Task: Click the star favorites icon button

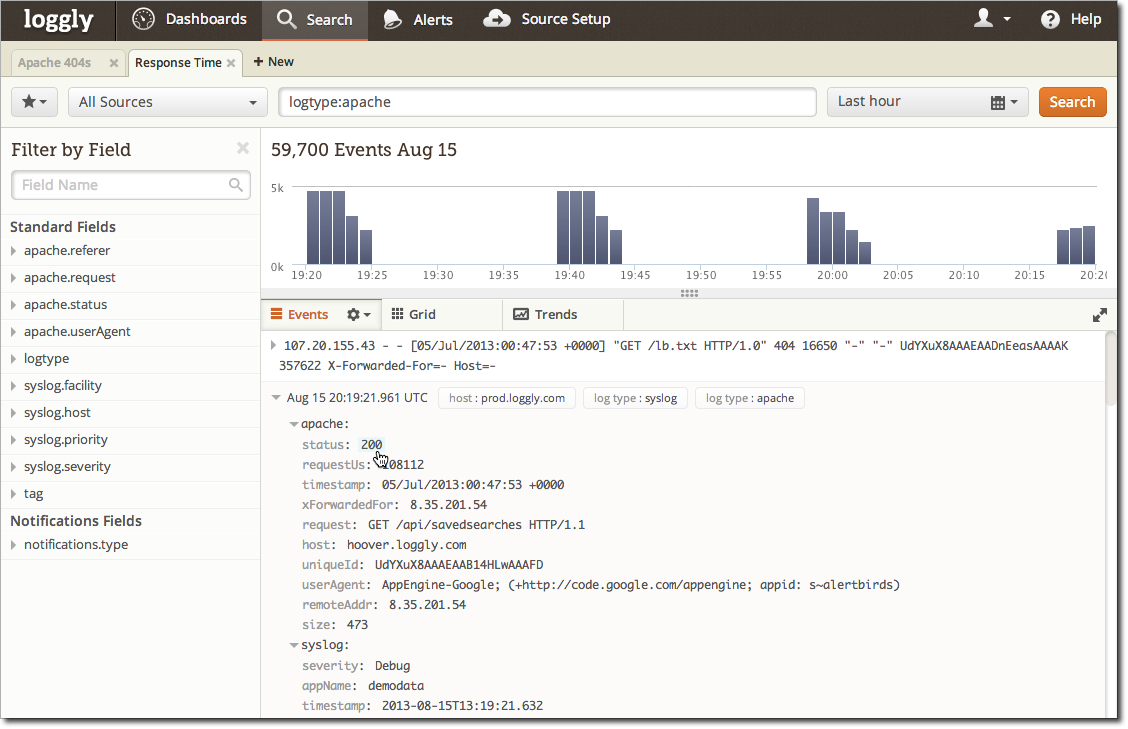Action: [x=34, y=102]
